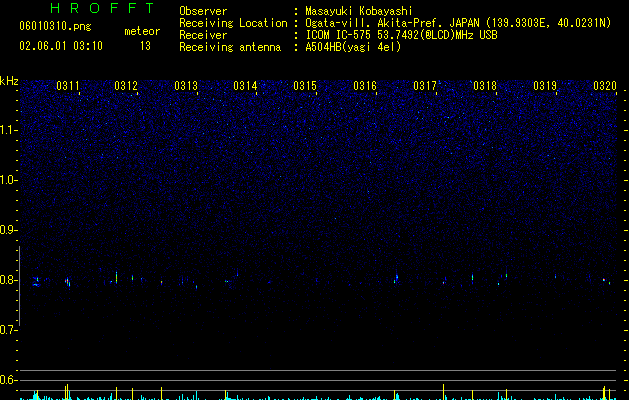Viewport: 629px width, 400px height.
Task: Click the observer name Masayuki Kobayashi
Action: [359, 11]
